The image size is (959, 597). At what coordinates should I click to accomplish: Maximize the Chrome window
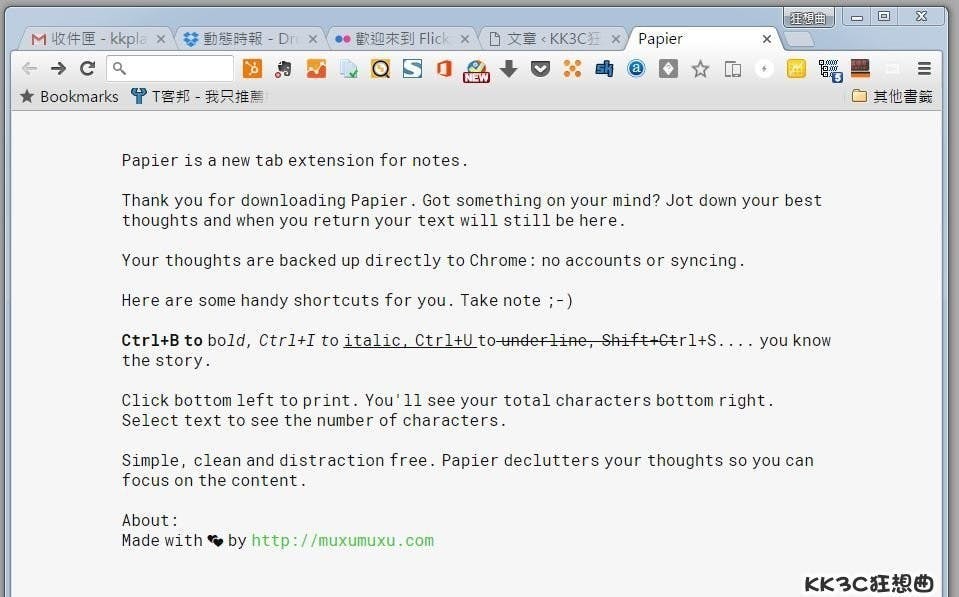884,17
